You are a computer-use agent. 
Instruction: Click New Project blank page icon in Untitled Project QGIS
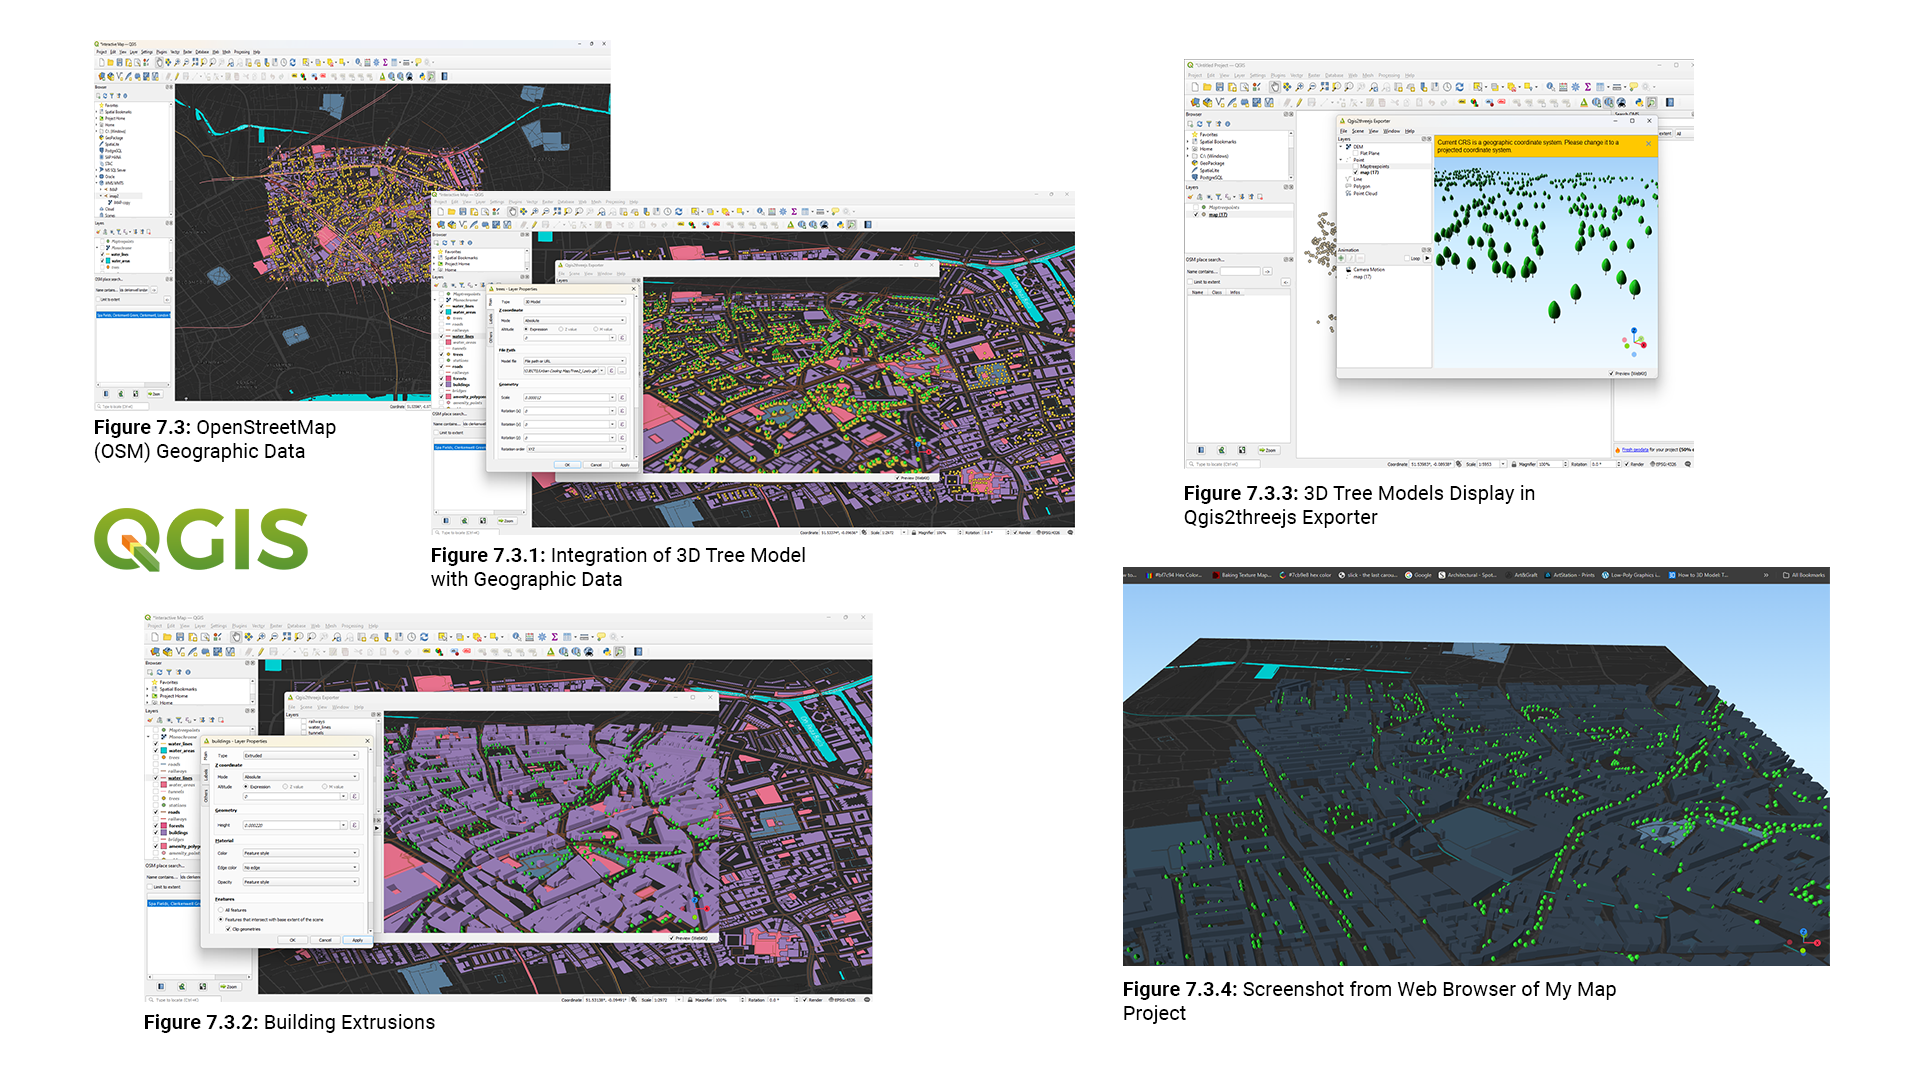(1195, 87)
